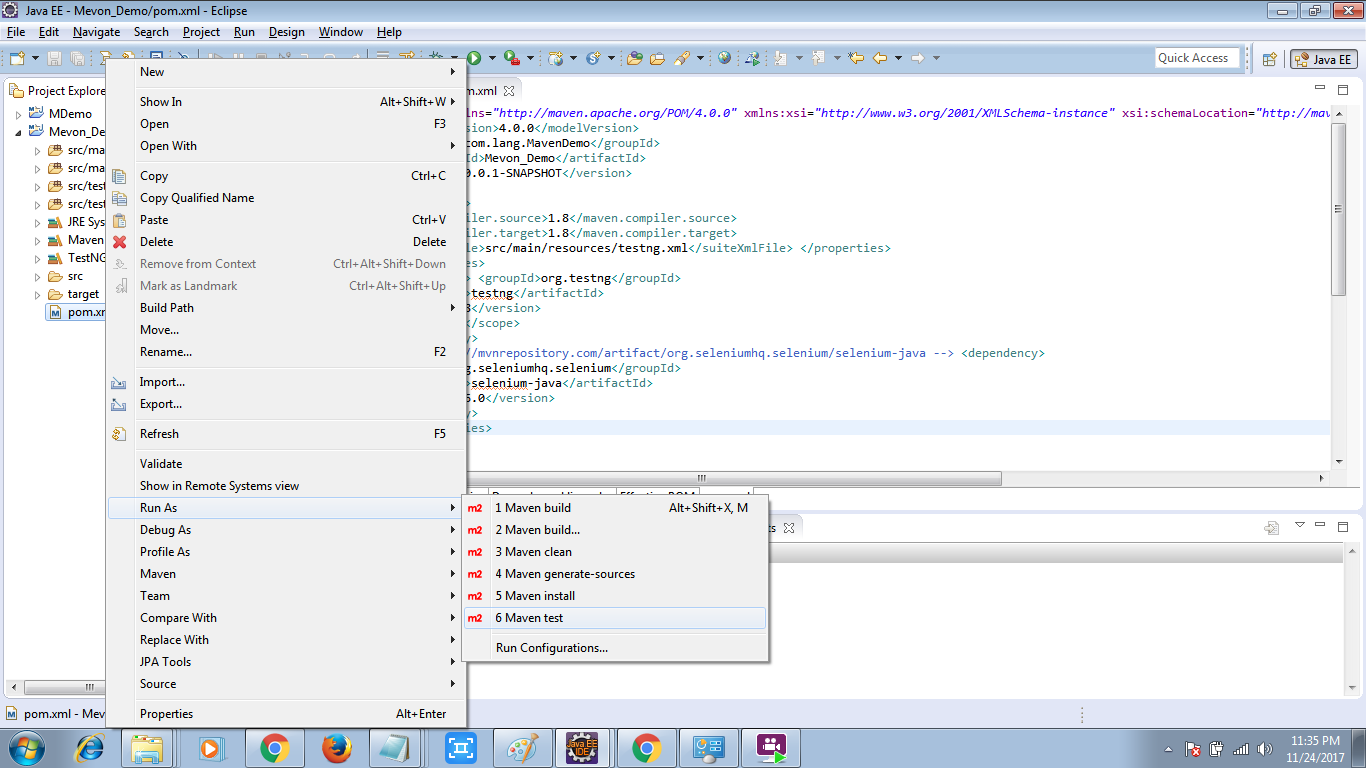Click the Quick Access search field
The image size is (1366, 768).
1197,57
